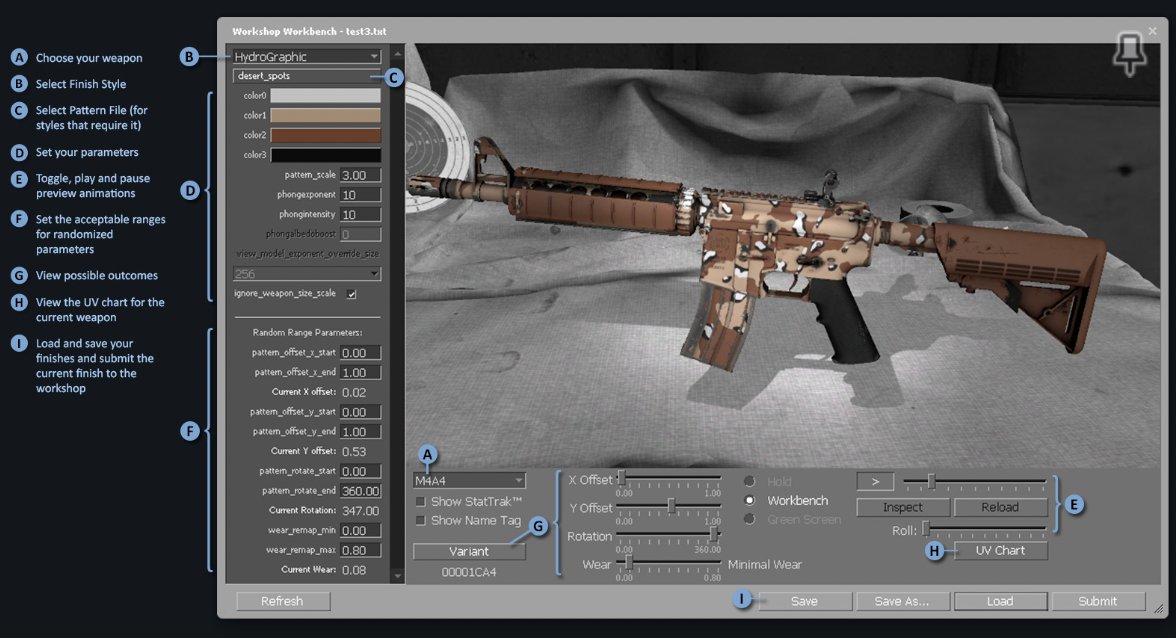Click the Current Y offset value 0.53
This screenshot has width=1176, height=638.
coord(354,451)
